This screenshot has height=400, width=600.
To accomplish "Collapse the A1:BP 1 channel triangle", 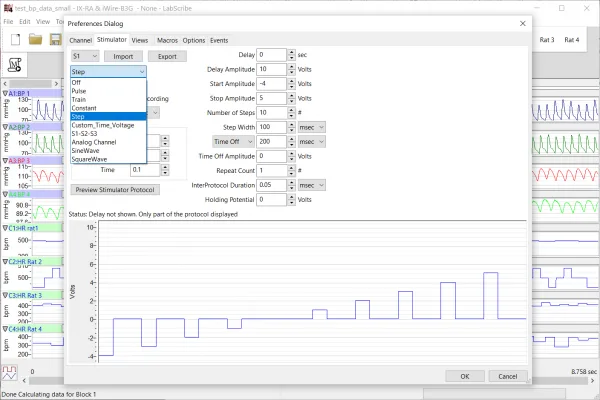I will coord(4,93).
